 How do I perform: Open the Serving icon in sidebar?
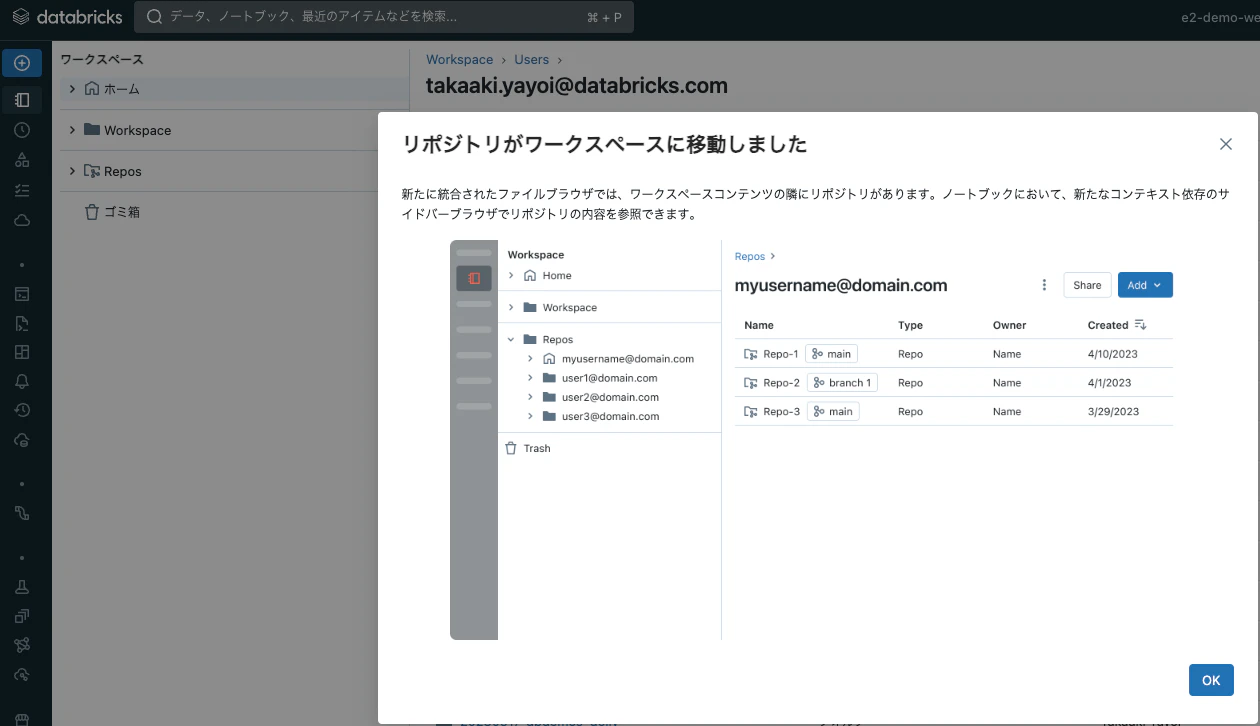[22, 674]
